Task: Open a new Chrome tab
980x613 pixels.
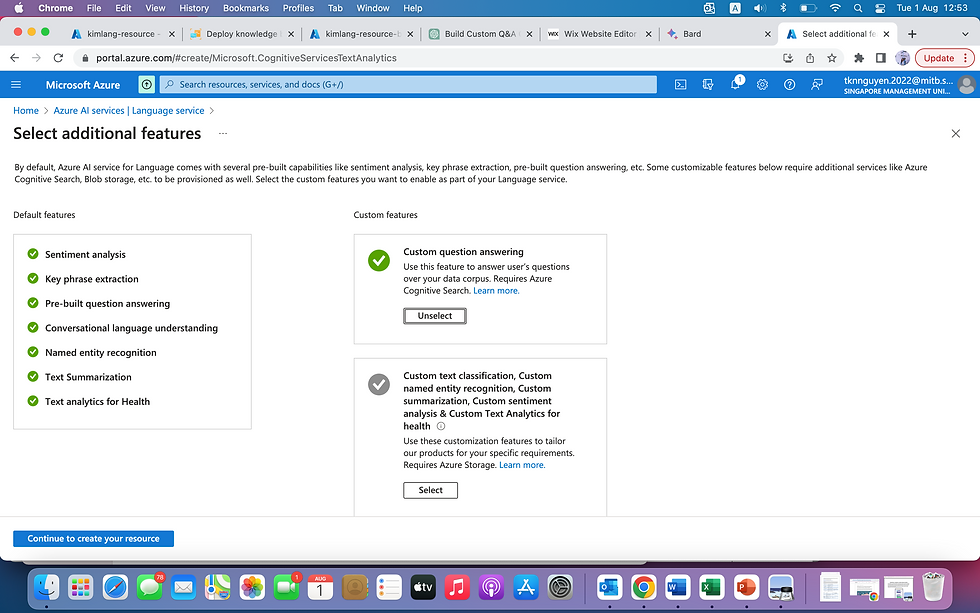Action: click(x=912, y=34)
